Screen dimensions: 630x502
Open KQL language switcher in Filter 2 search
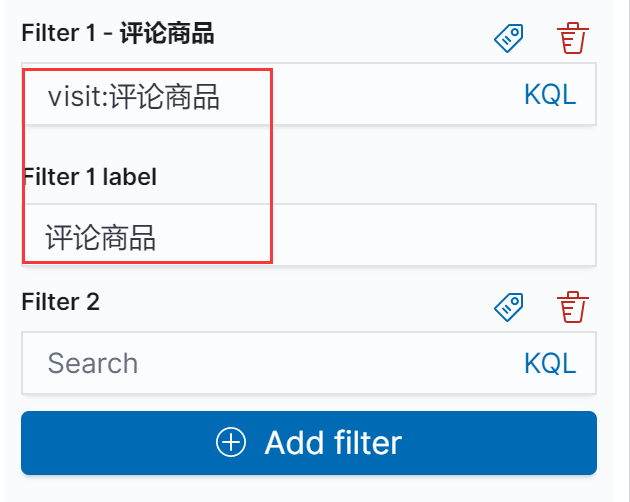coord(550,363)
